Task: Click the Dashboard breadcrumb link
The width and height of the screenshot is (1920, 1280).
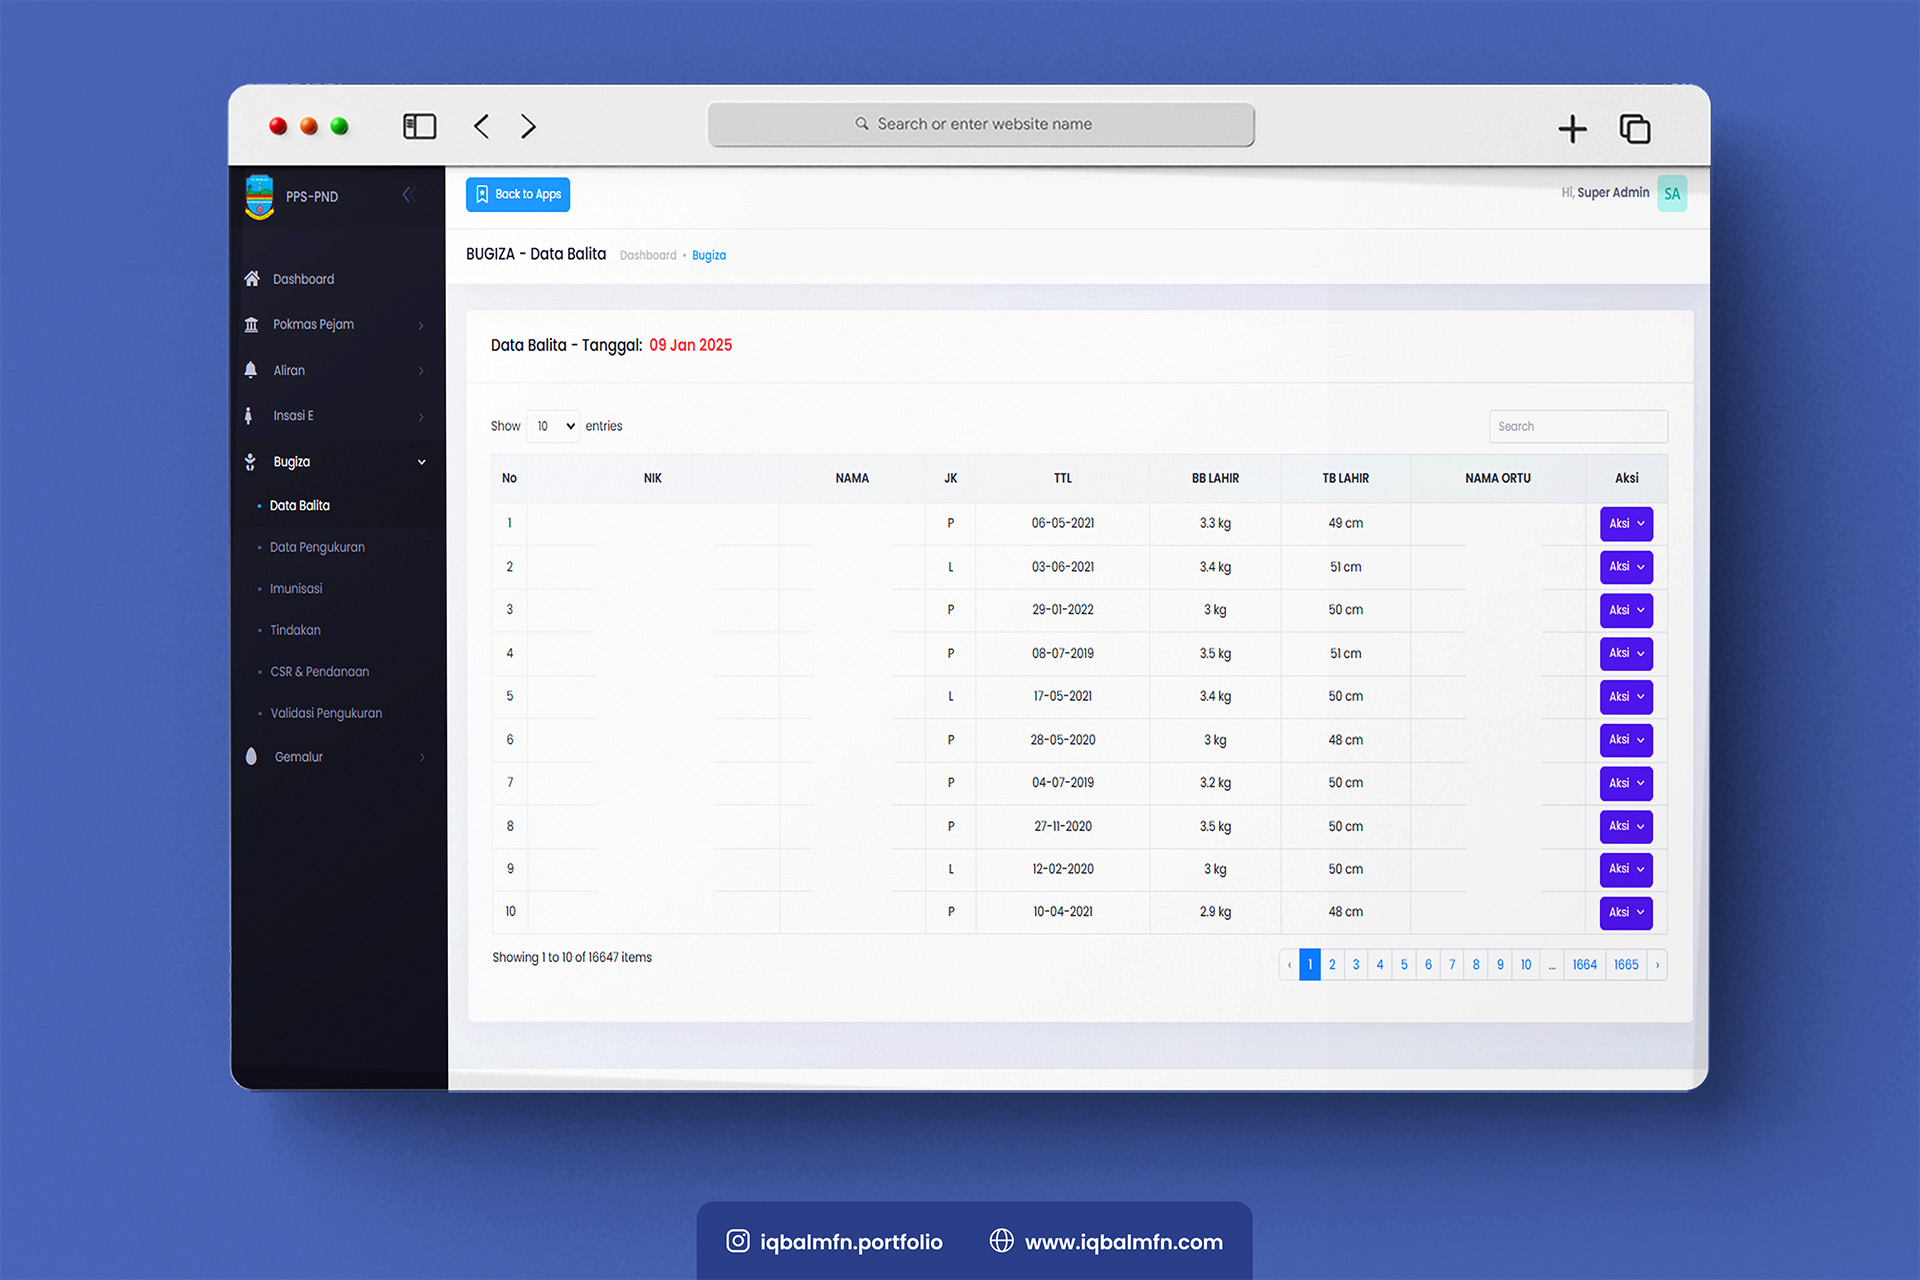Action: pos(648,256)
